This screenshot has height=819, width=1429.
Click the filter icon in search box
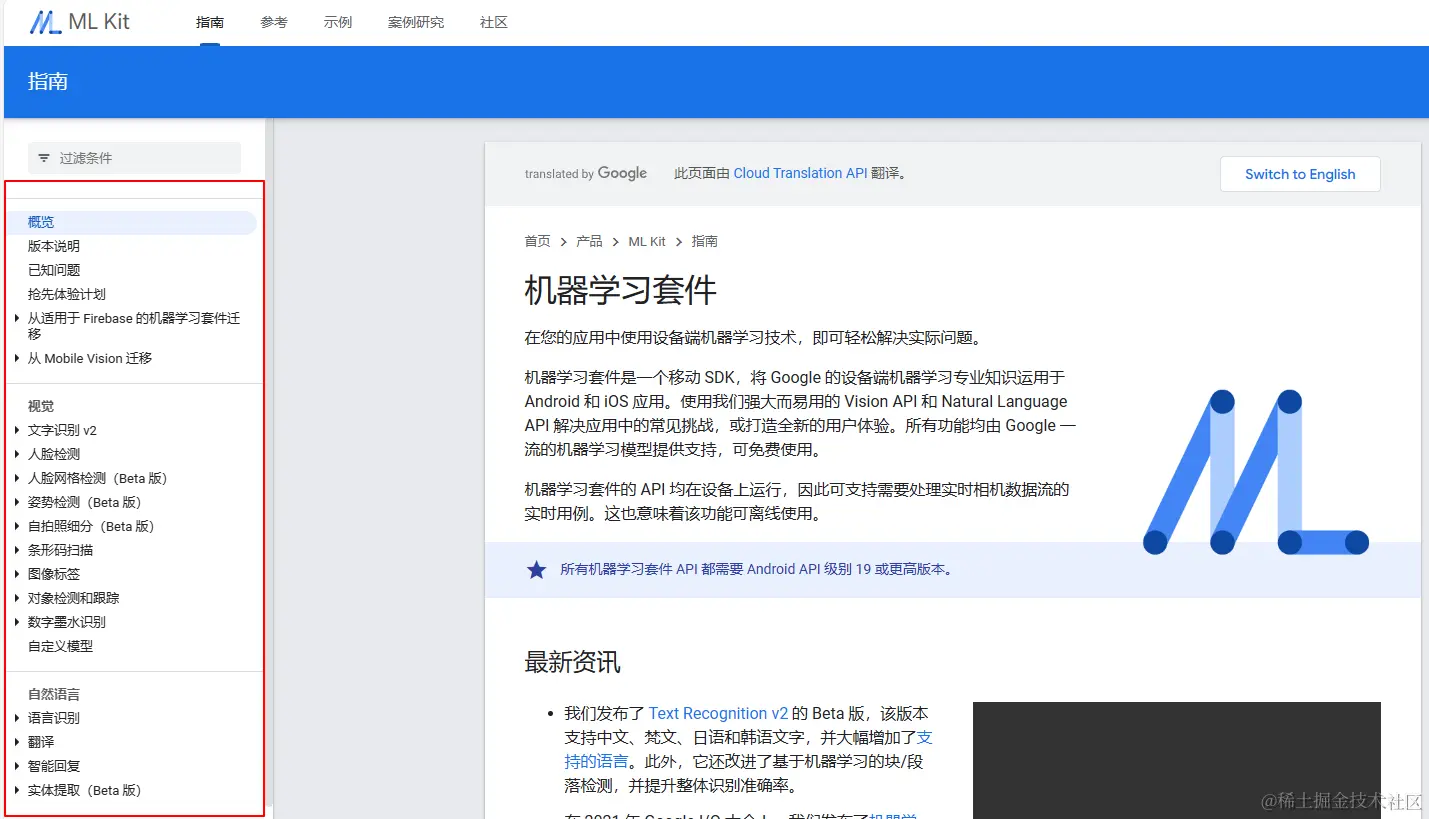44,158
